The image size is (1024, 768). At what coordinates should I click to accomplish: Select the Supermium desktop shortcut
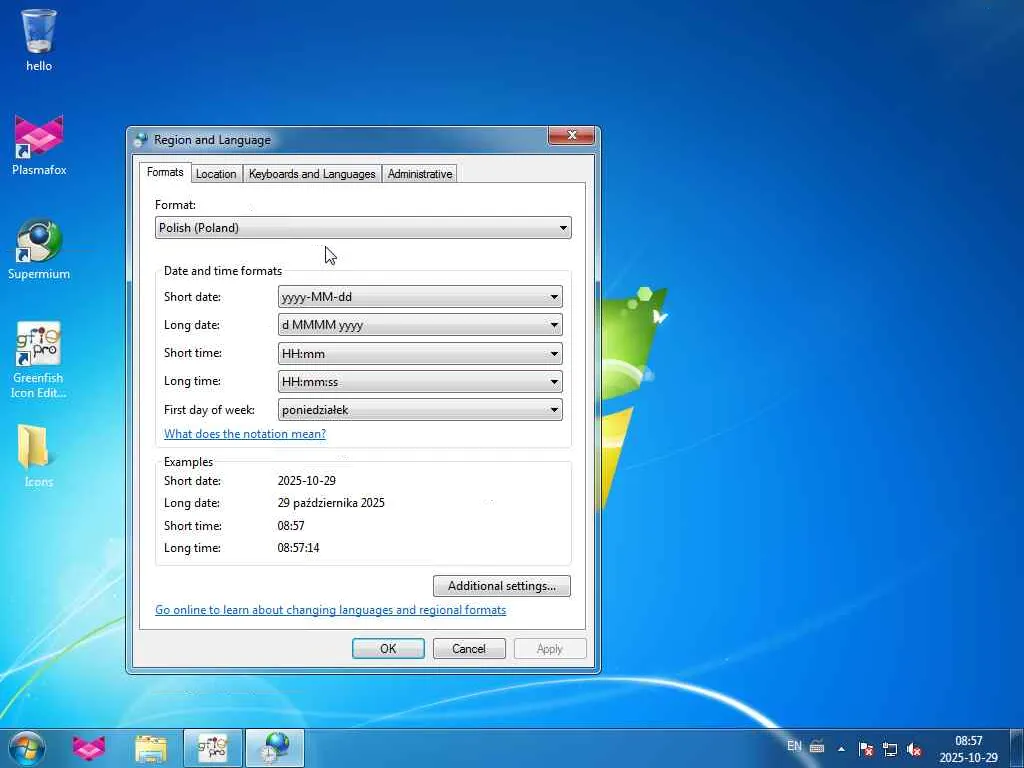click(x=39, y=249)
